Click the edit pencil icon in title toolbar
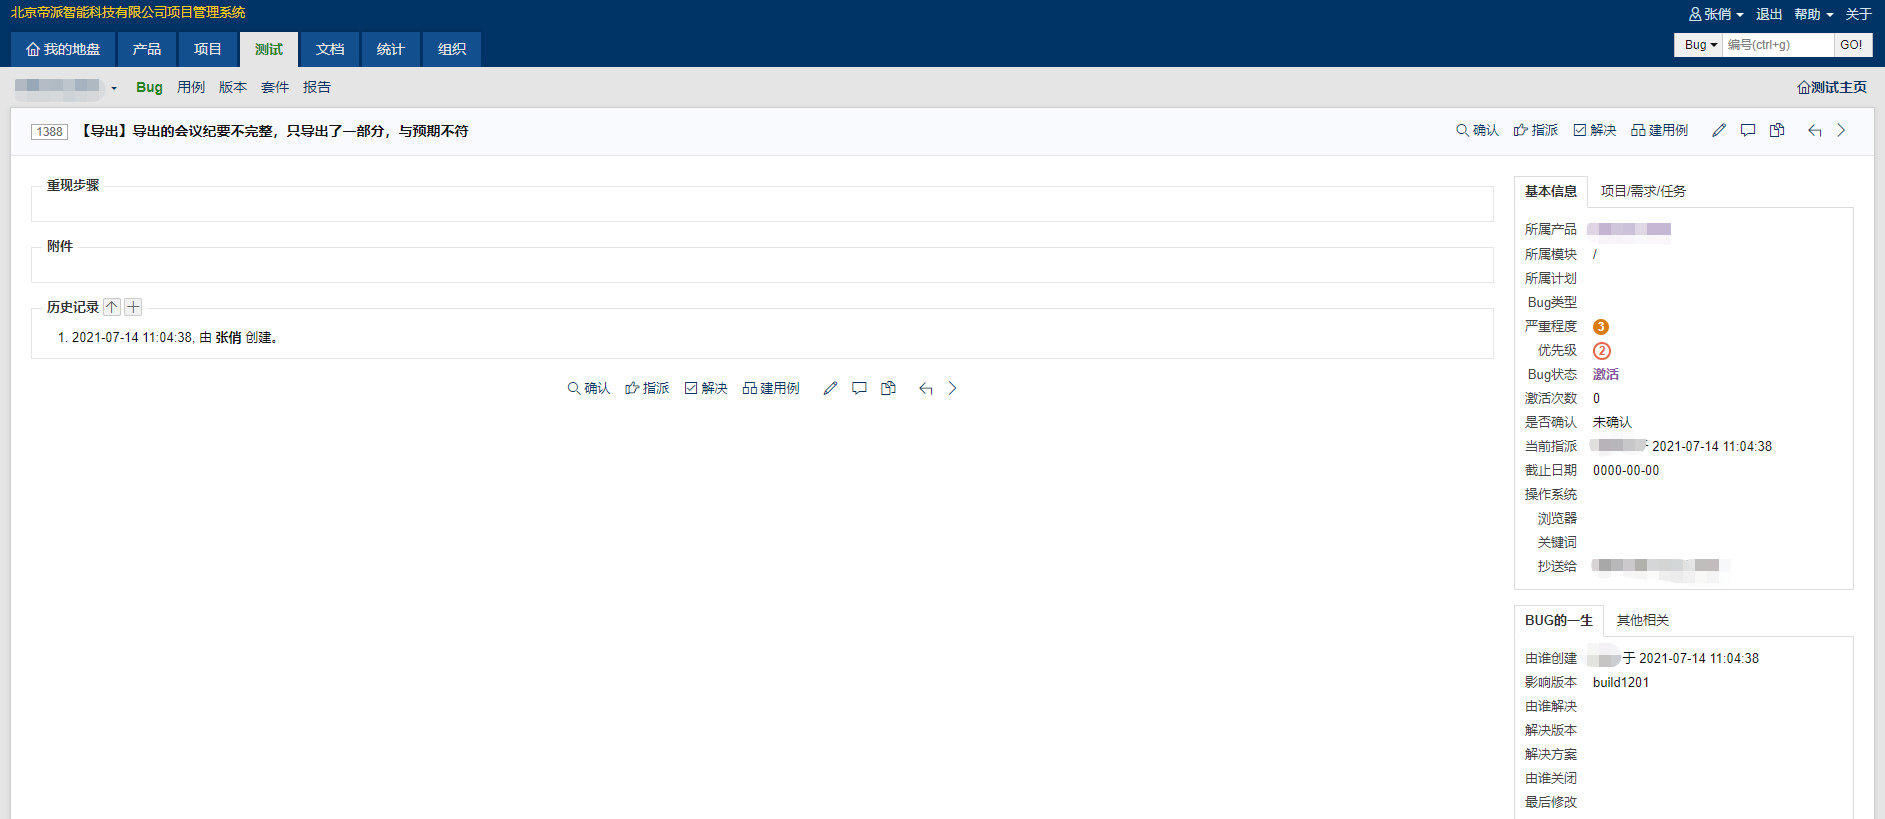This screenshot has height=819, width=1885. (x=1719, y=131)
